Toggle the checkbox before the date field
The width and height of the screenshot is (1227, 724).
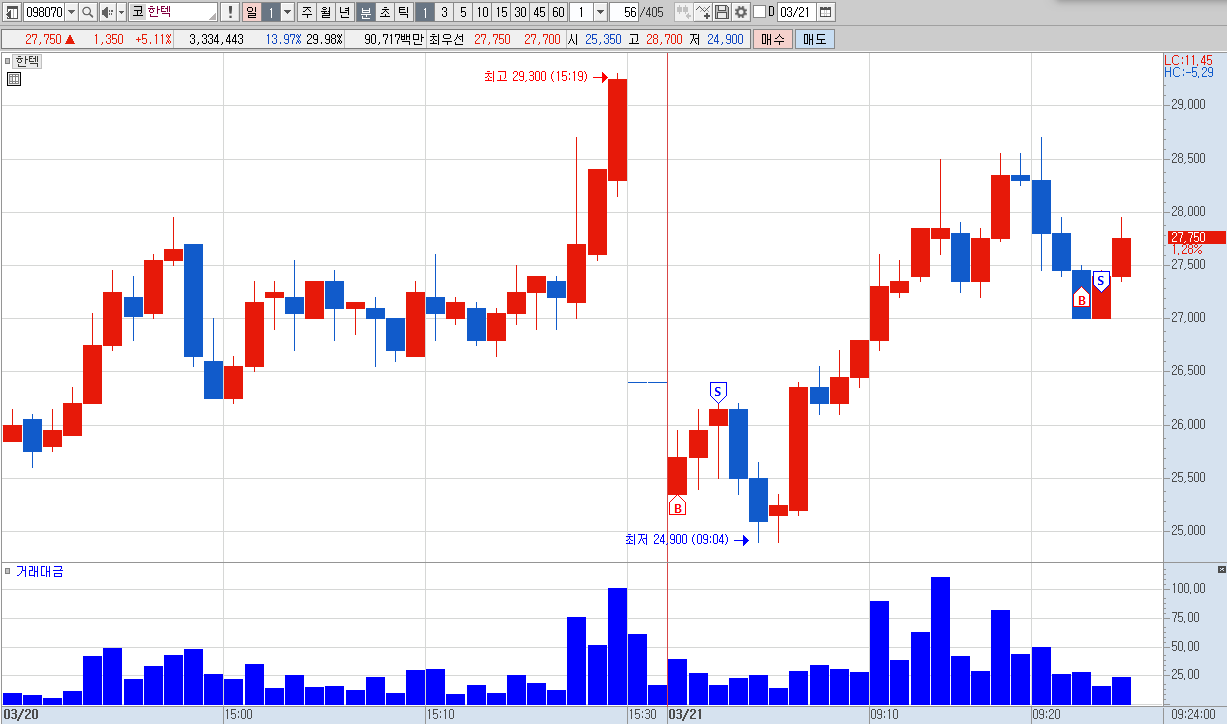759,12
